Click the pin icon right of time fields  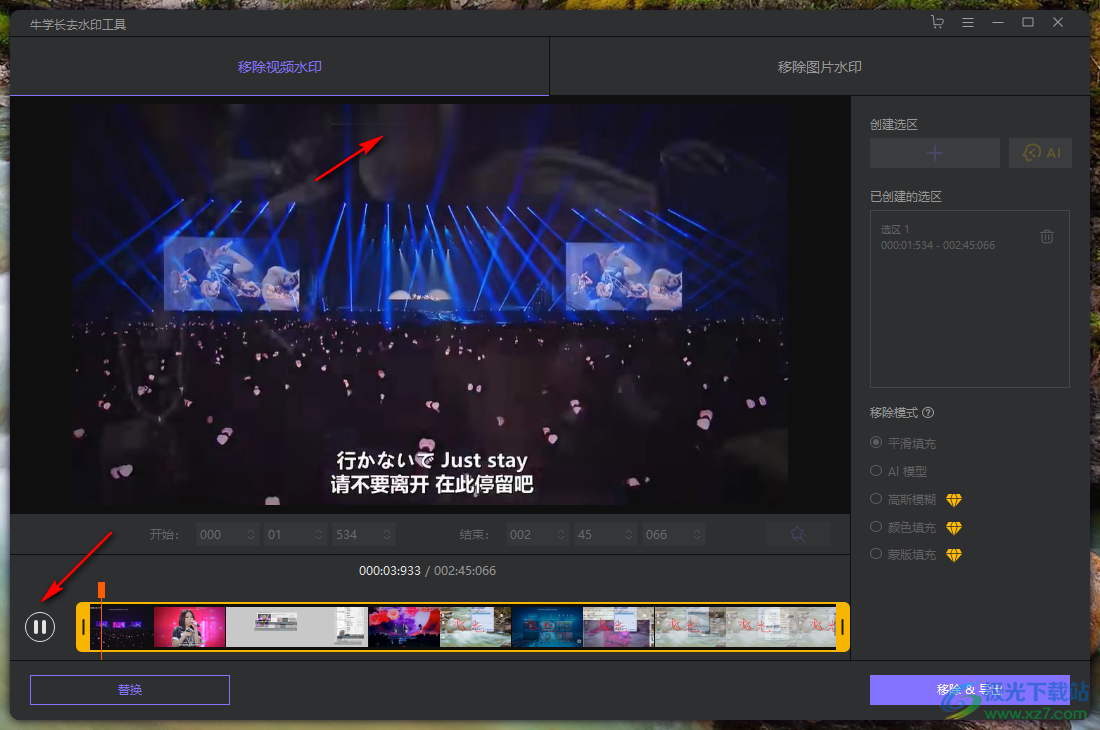[x=798, y=534]
